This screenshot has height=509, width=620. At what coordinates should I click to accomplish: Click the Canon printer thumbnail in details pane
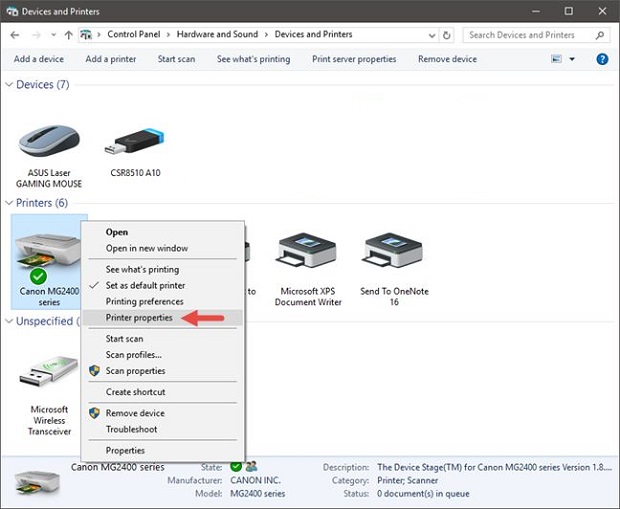coord(38,482)
